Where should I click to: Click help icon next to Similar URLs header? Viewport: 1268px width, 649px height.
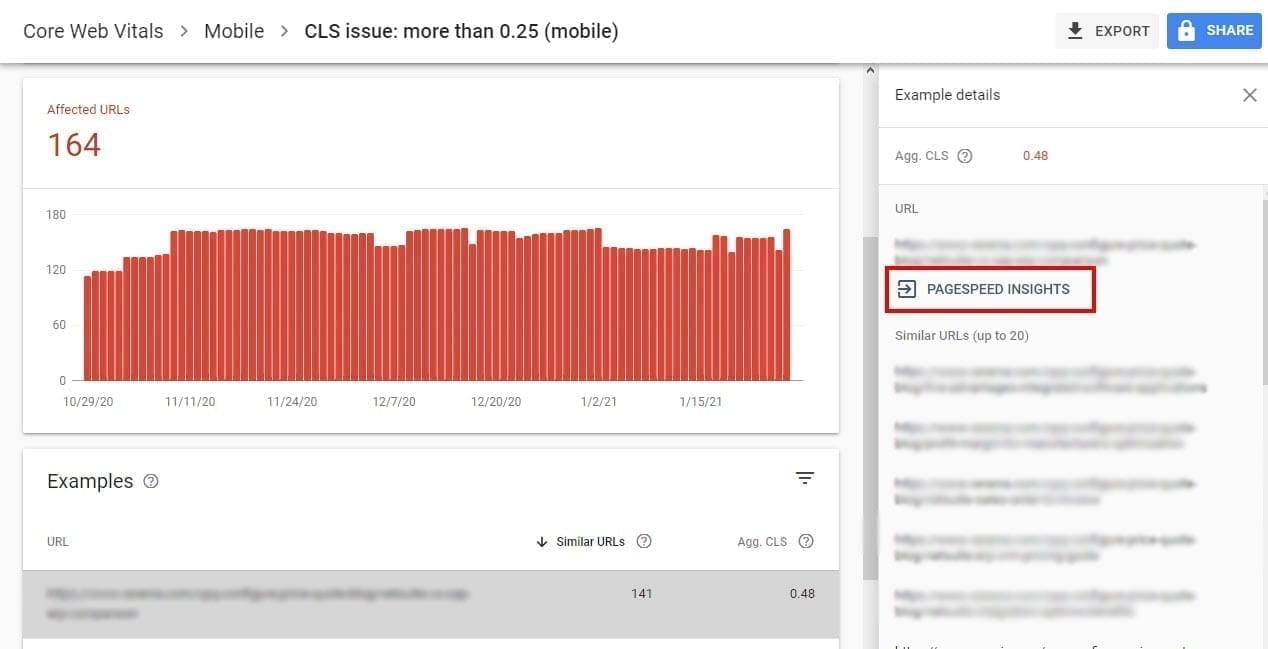[644, 541]
